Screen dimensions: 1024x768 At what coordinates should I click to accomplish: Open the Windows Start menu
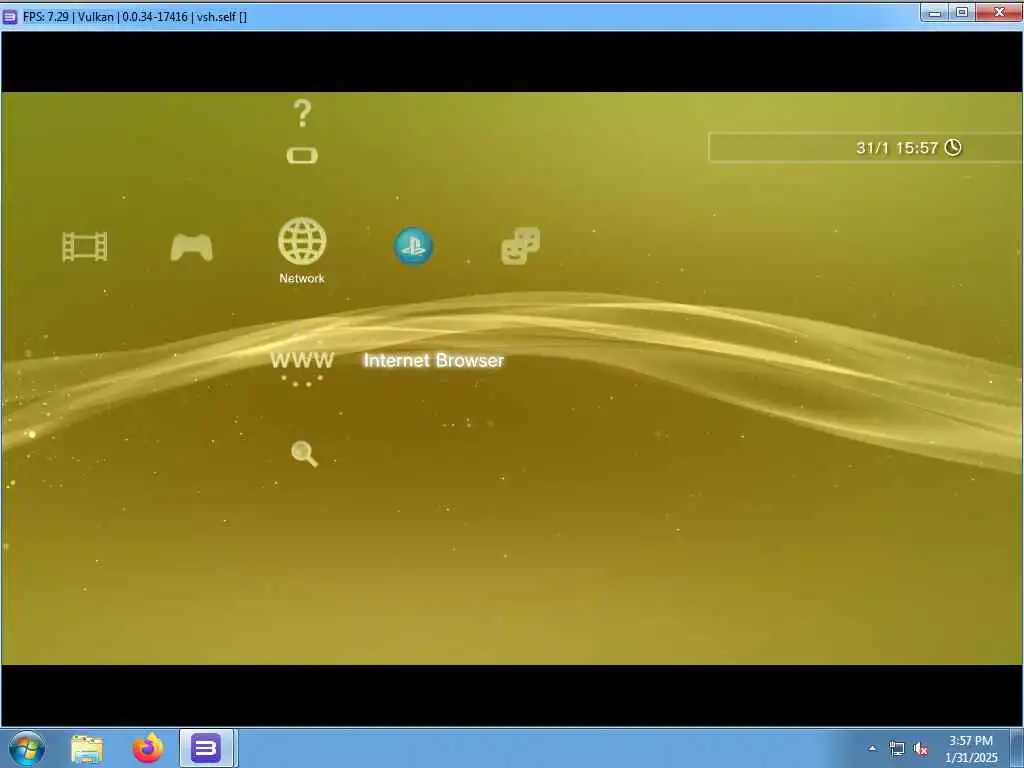tap(27, 748)
